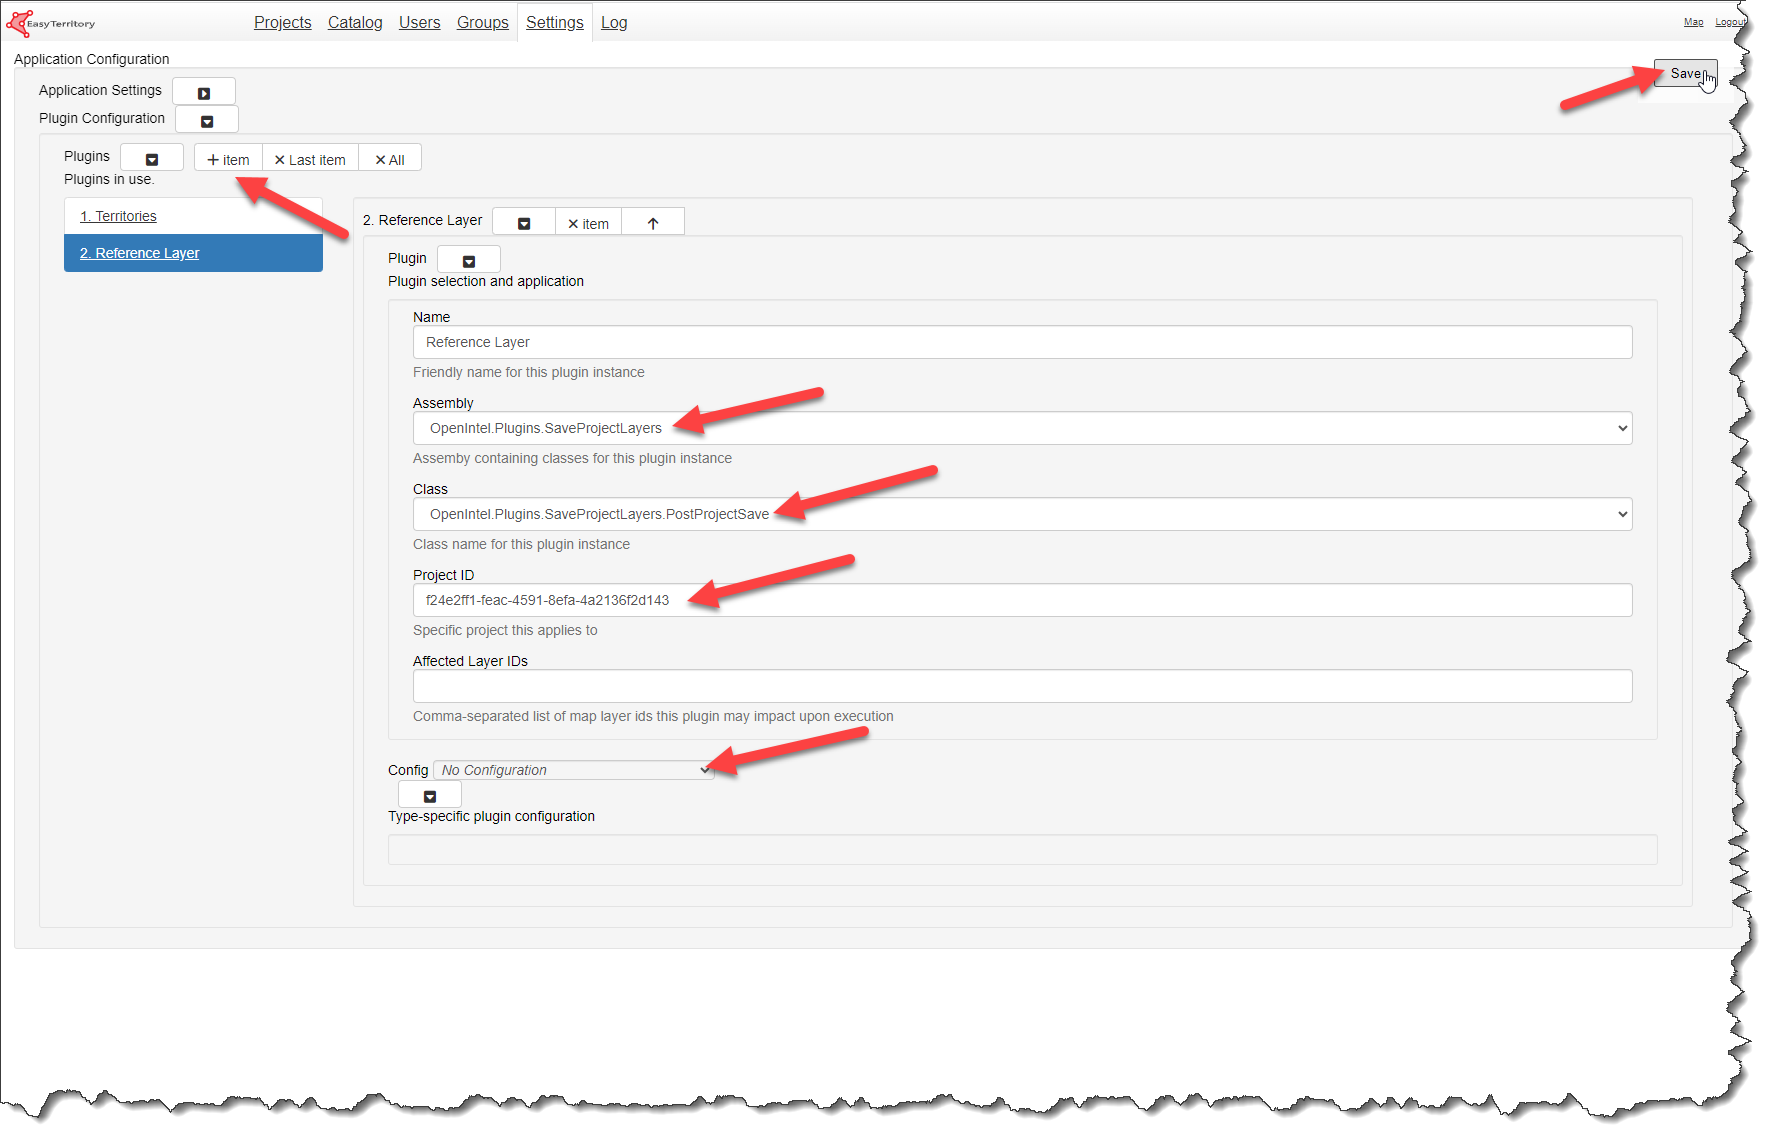Move Reference Layer up with the arrow icon
The height and width of the screenshot is (1137, 1774).
click(x=652, y=221)
